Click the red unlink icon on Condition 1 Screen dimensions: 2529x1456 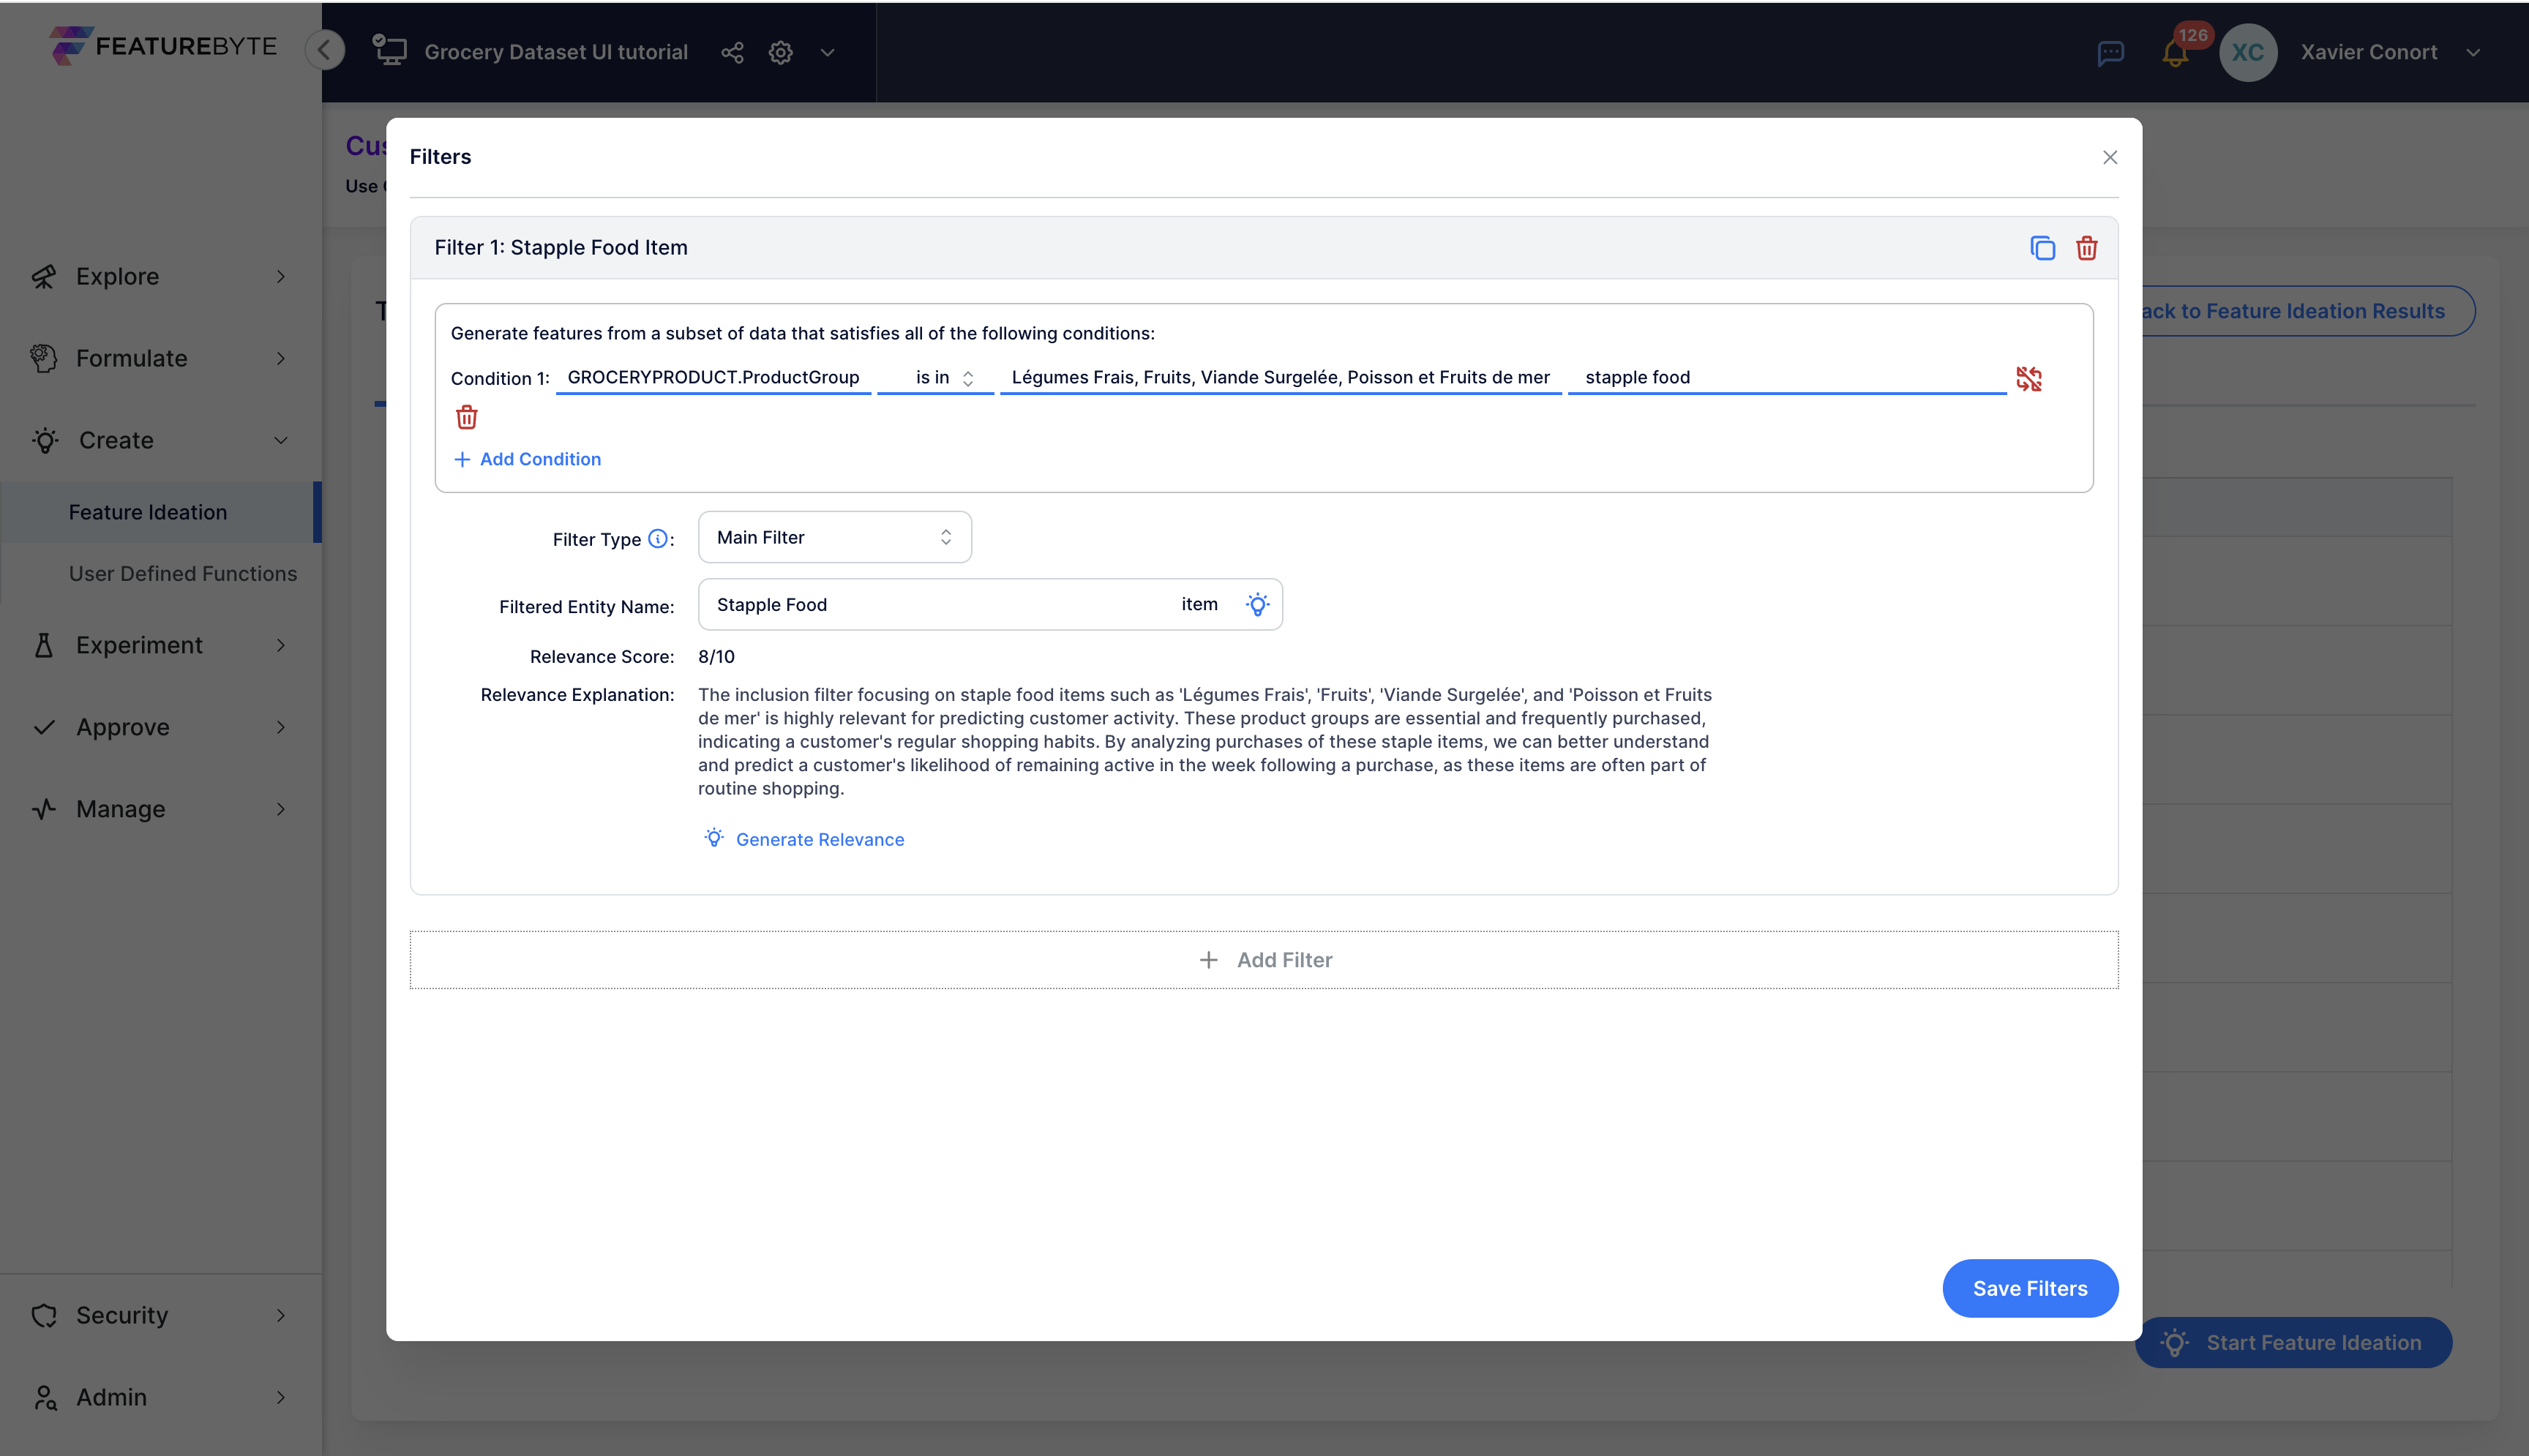[2028, 378]
